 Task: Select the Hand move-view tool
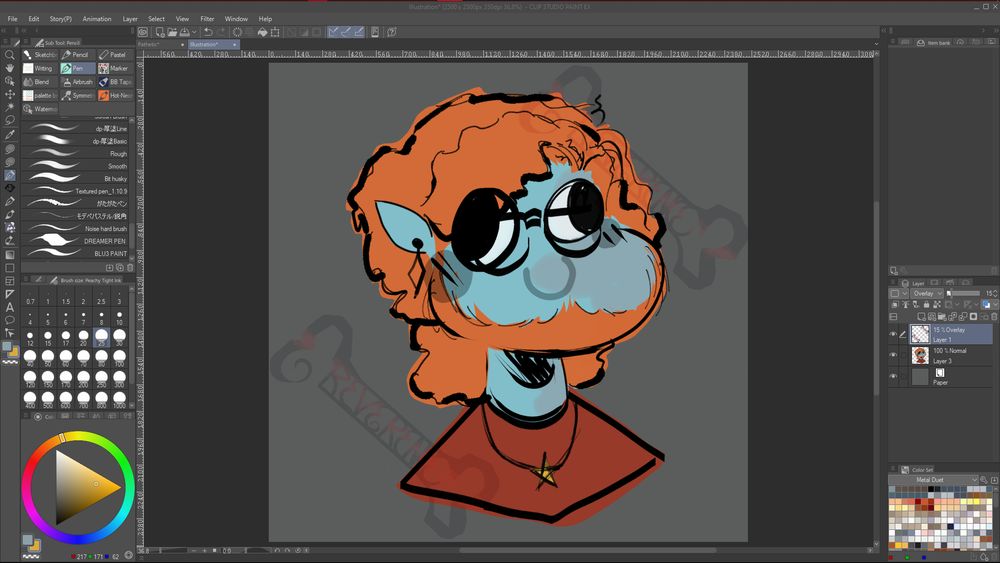point(10,68)
